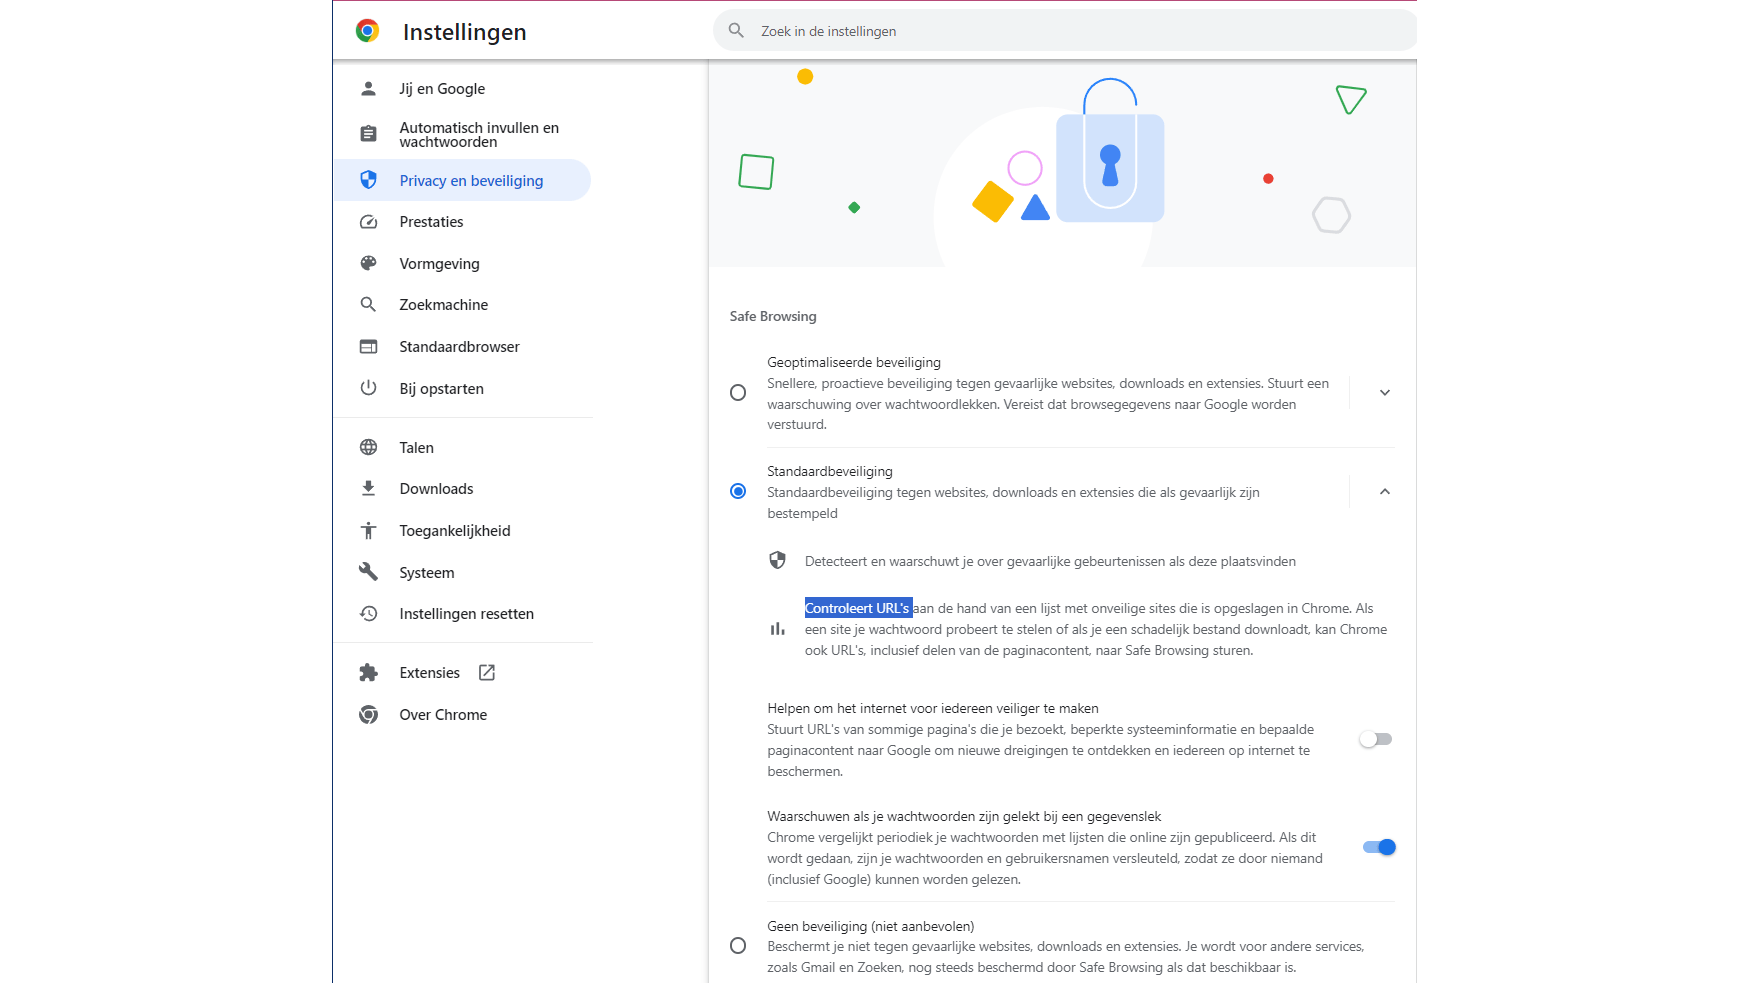This screenshot has width=1748, height=983.
Task: Collapse Standaardbeveiliging details chevron
Action: coord(1384,492)
